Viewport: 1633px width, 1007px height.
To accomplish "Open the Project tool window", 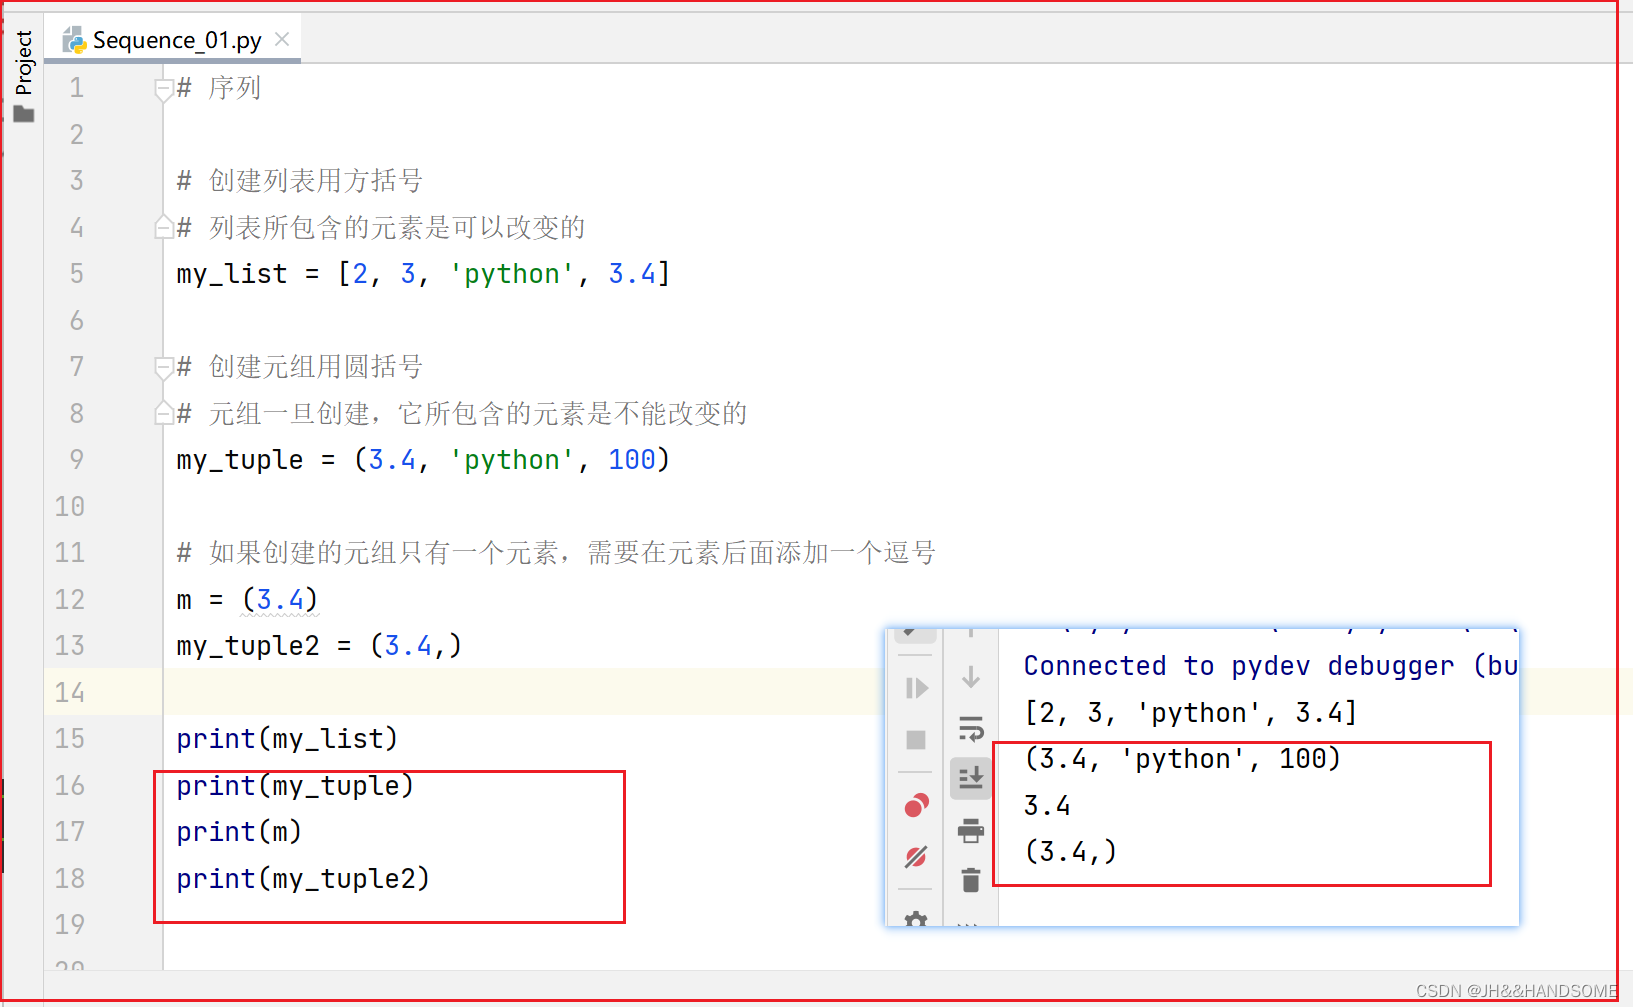I will (24, 63).
